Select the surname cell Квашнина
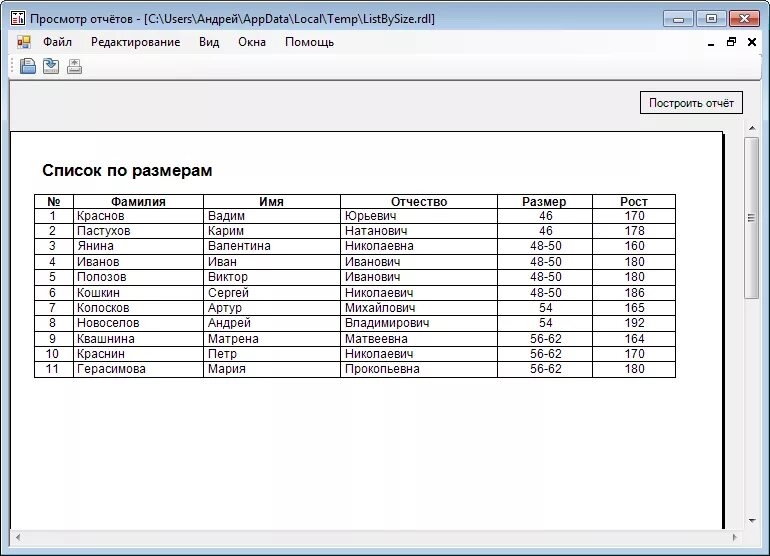Image resolution: width=770 pixels, height=556 pixels. (138, 339)
